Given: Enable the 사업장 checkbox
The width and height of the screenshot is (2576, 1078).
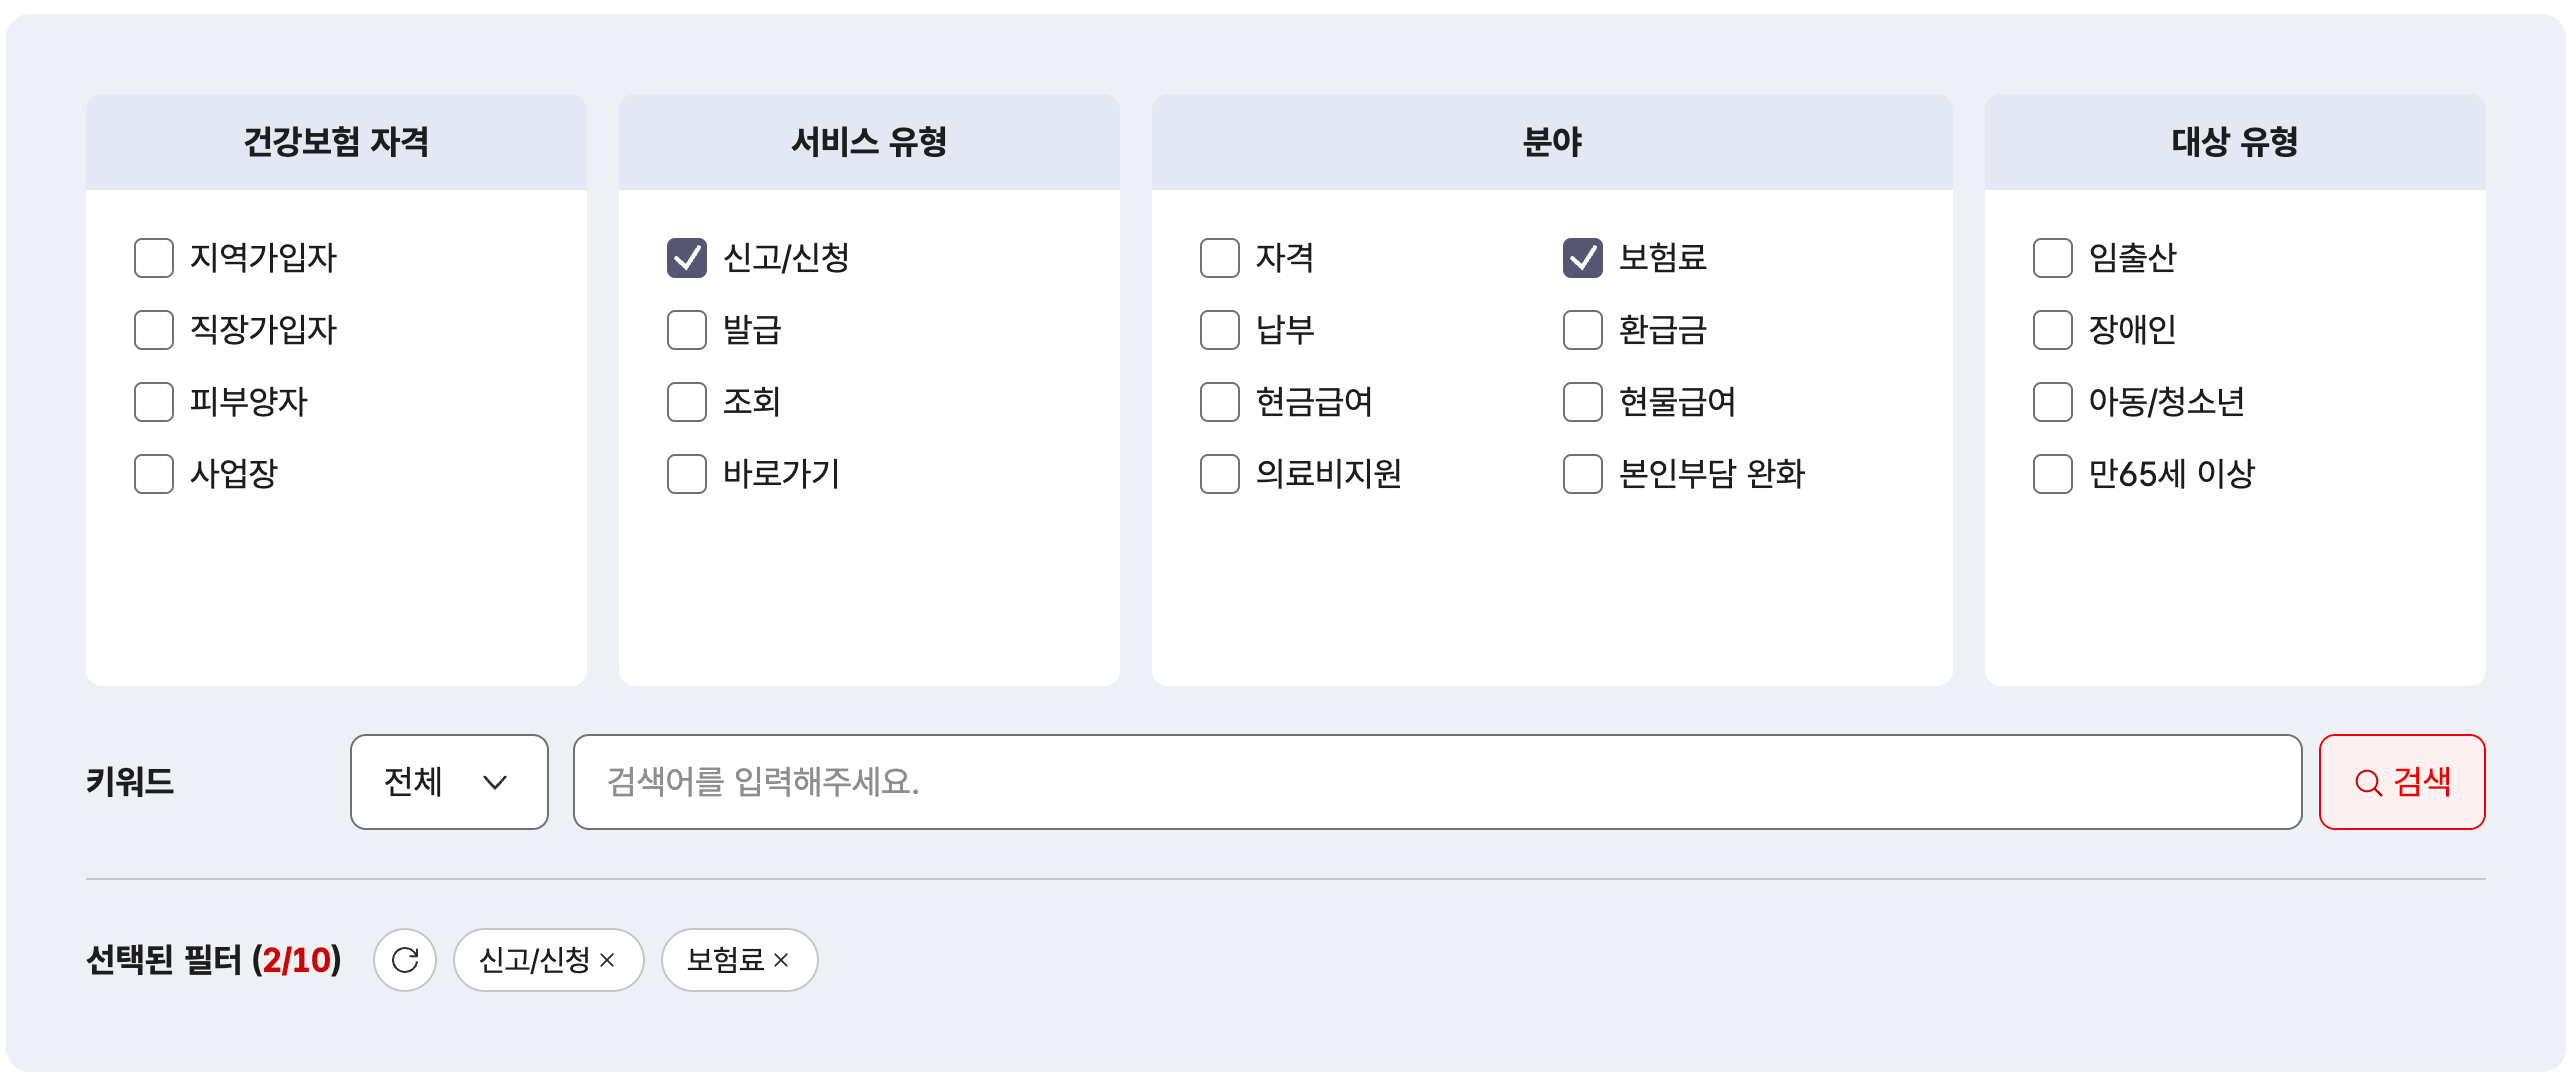Looking at the screenshot, I should point(153,474).
